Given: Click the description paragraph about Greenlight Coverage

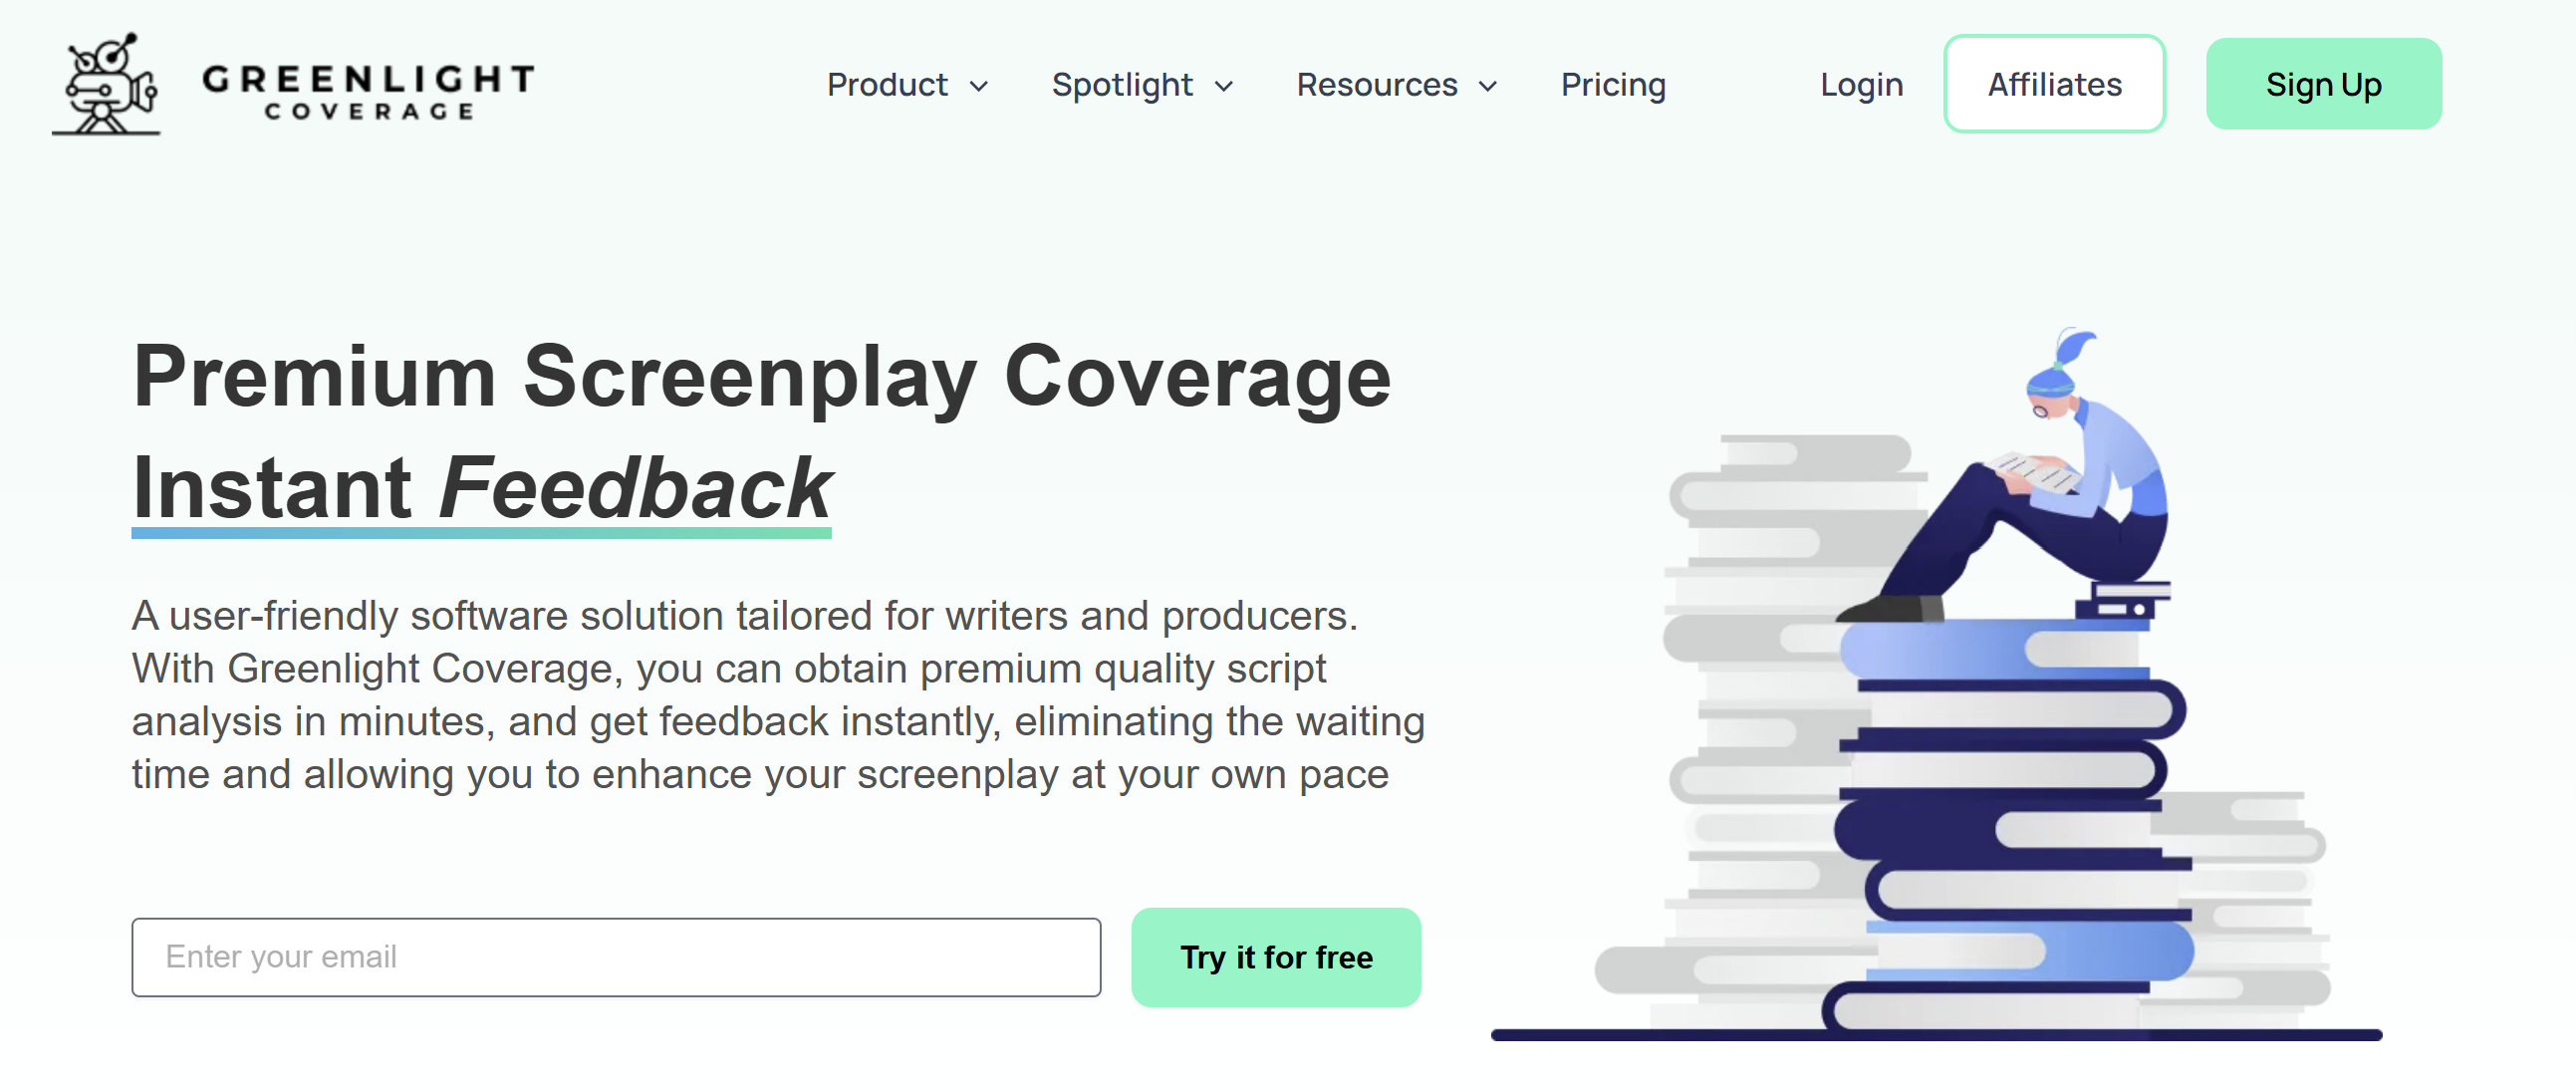Looking at the screenshot, I should pos(778,695).
